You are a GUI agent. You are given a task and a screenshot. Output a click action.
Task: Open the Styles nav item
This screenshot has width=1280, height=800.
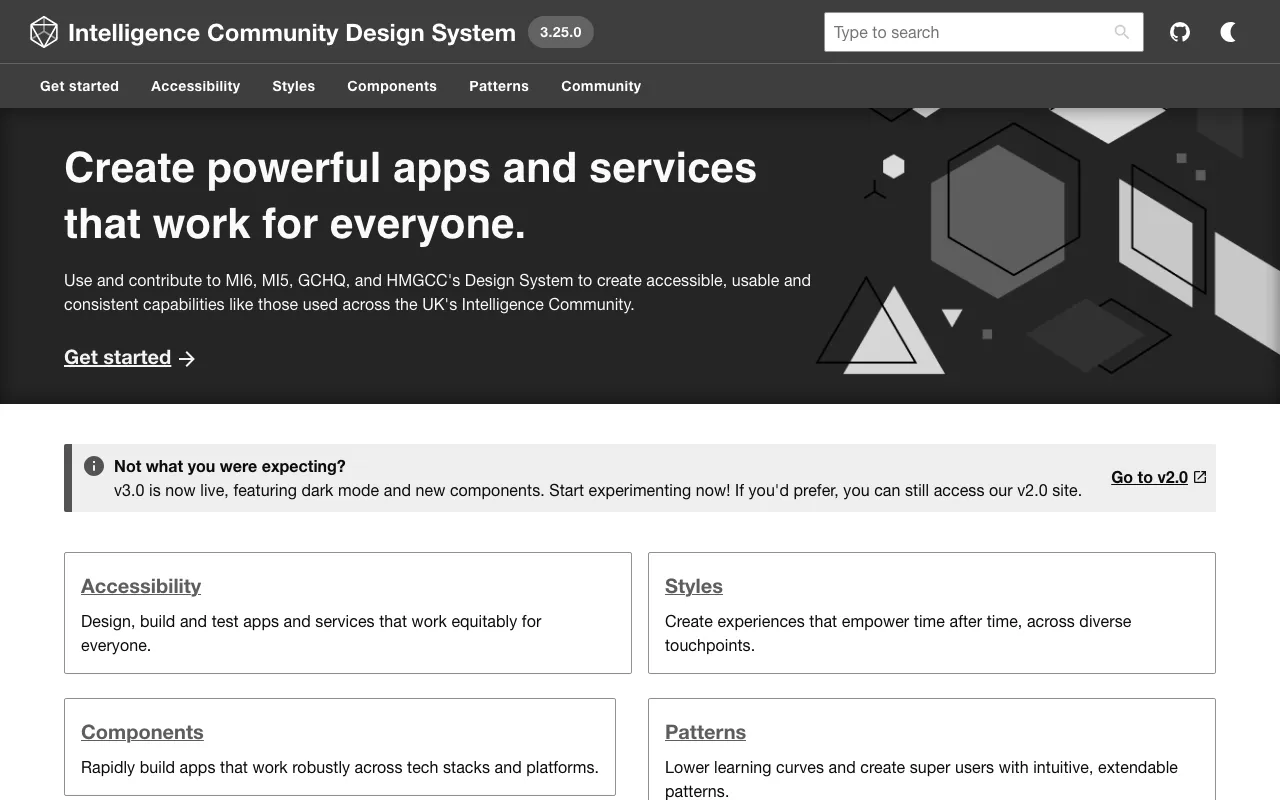[x=293, y=86]
